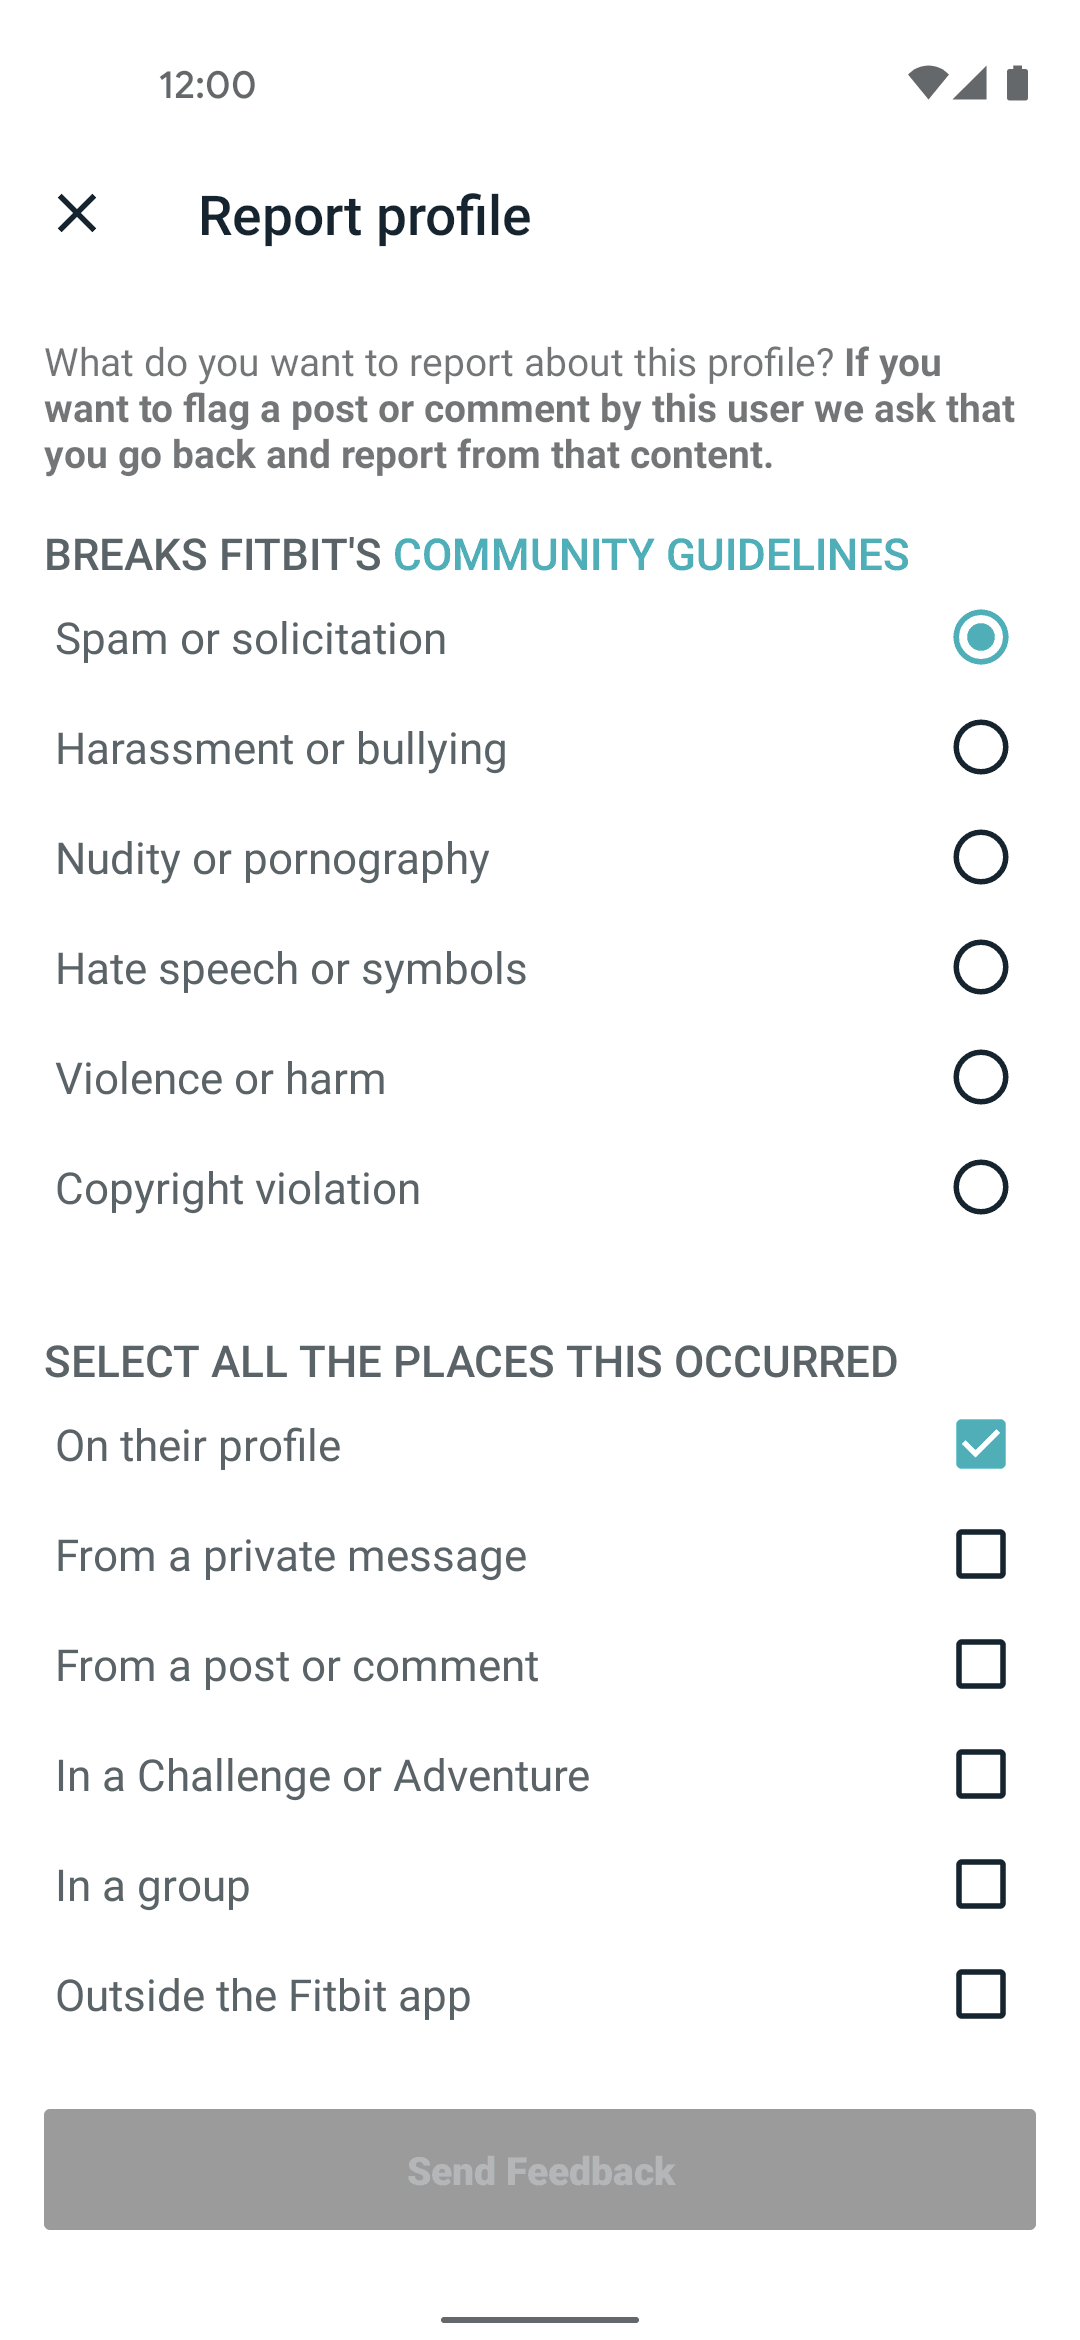Tap the battery status icon
Viewport: 1080px width, 2340px height.
(x=1017, y=83)
